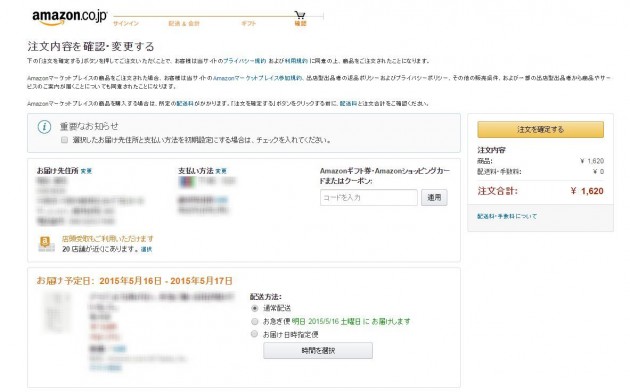Click the store pickup locker icon
The height and width of the screenshot is (392, 630).
(46, 244)
